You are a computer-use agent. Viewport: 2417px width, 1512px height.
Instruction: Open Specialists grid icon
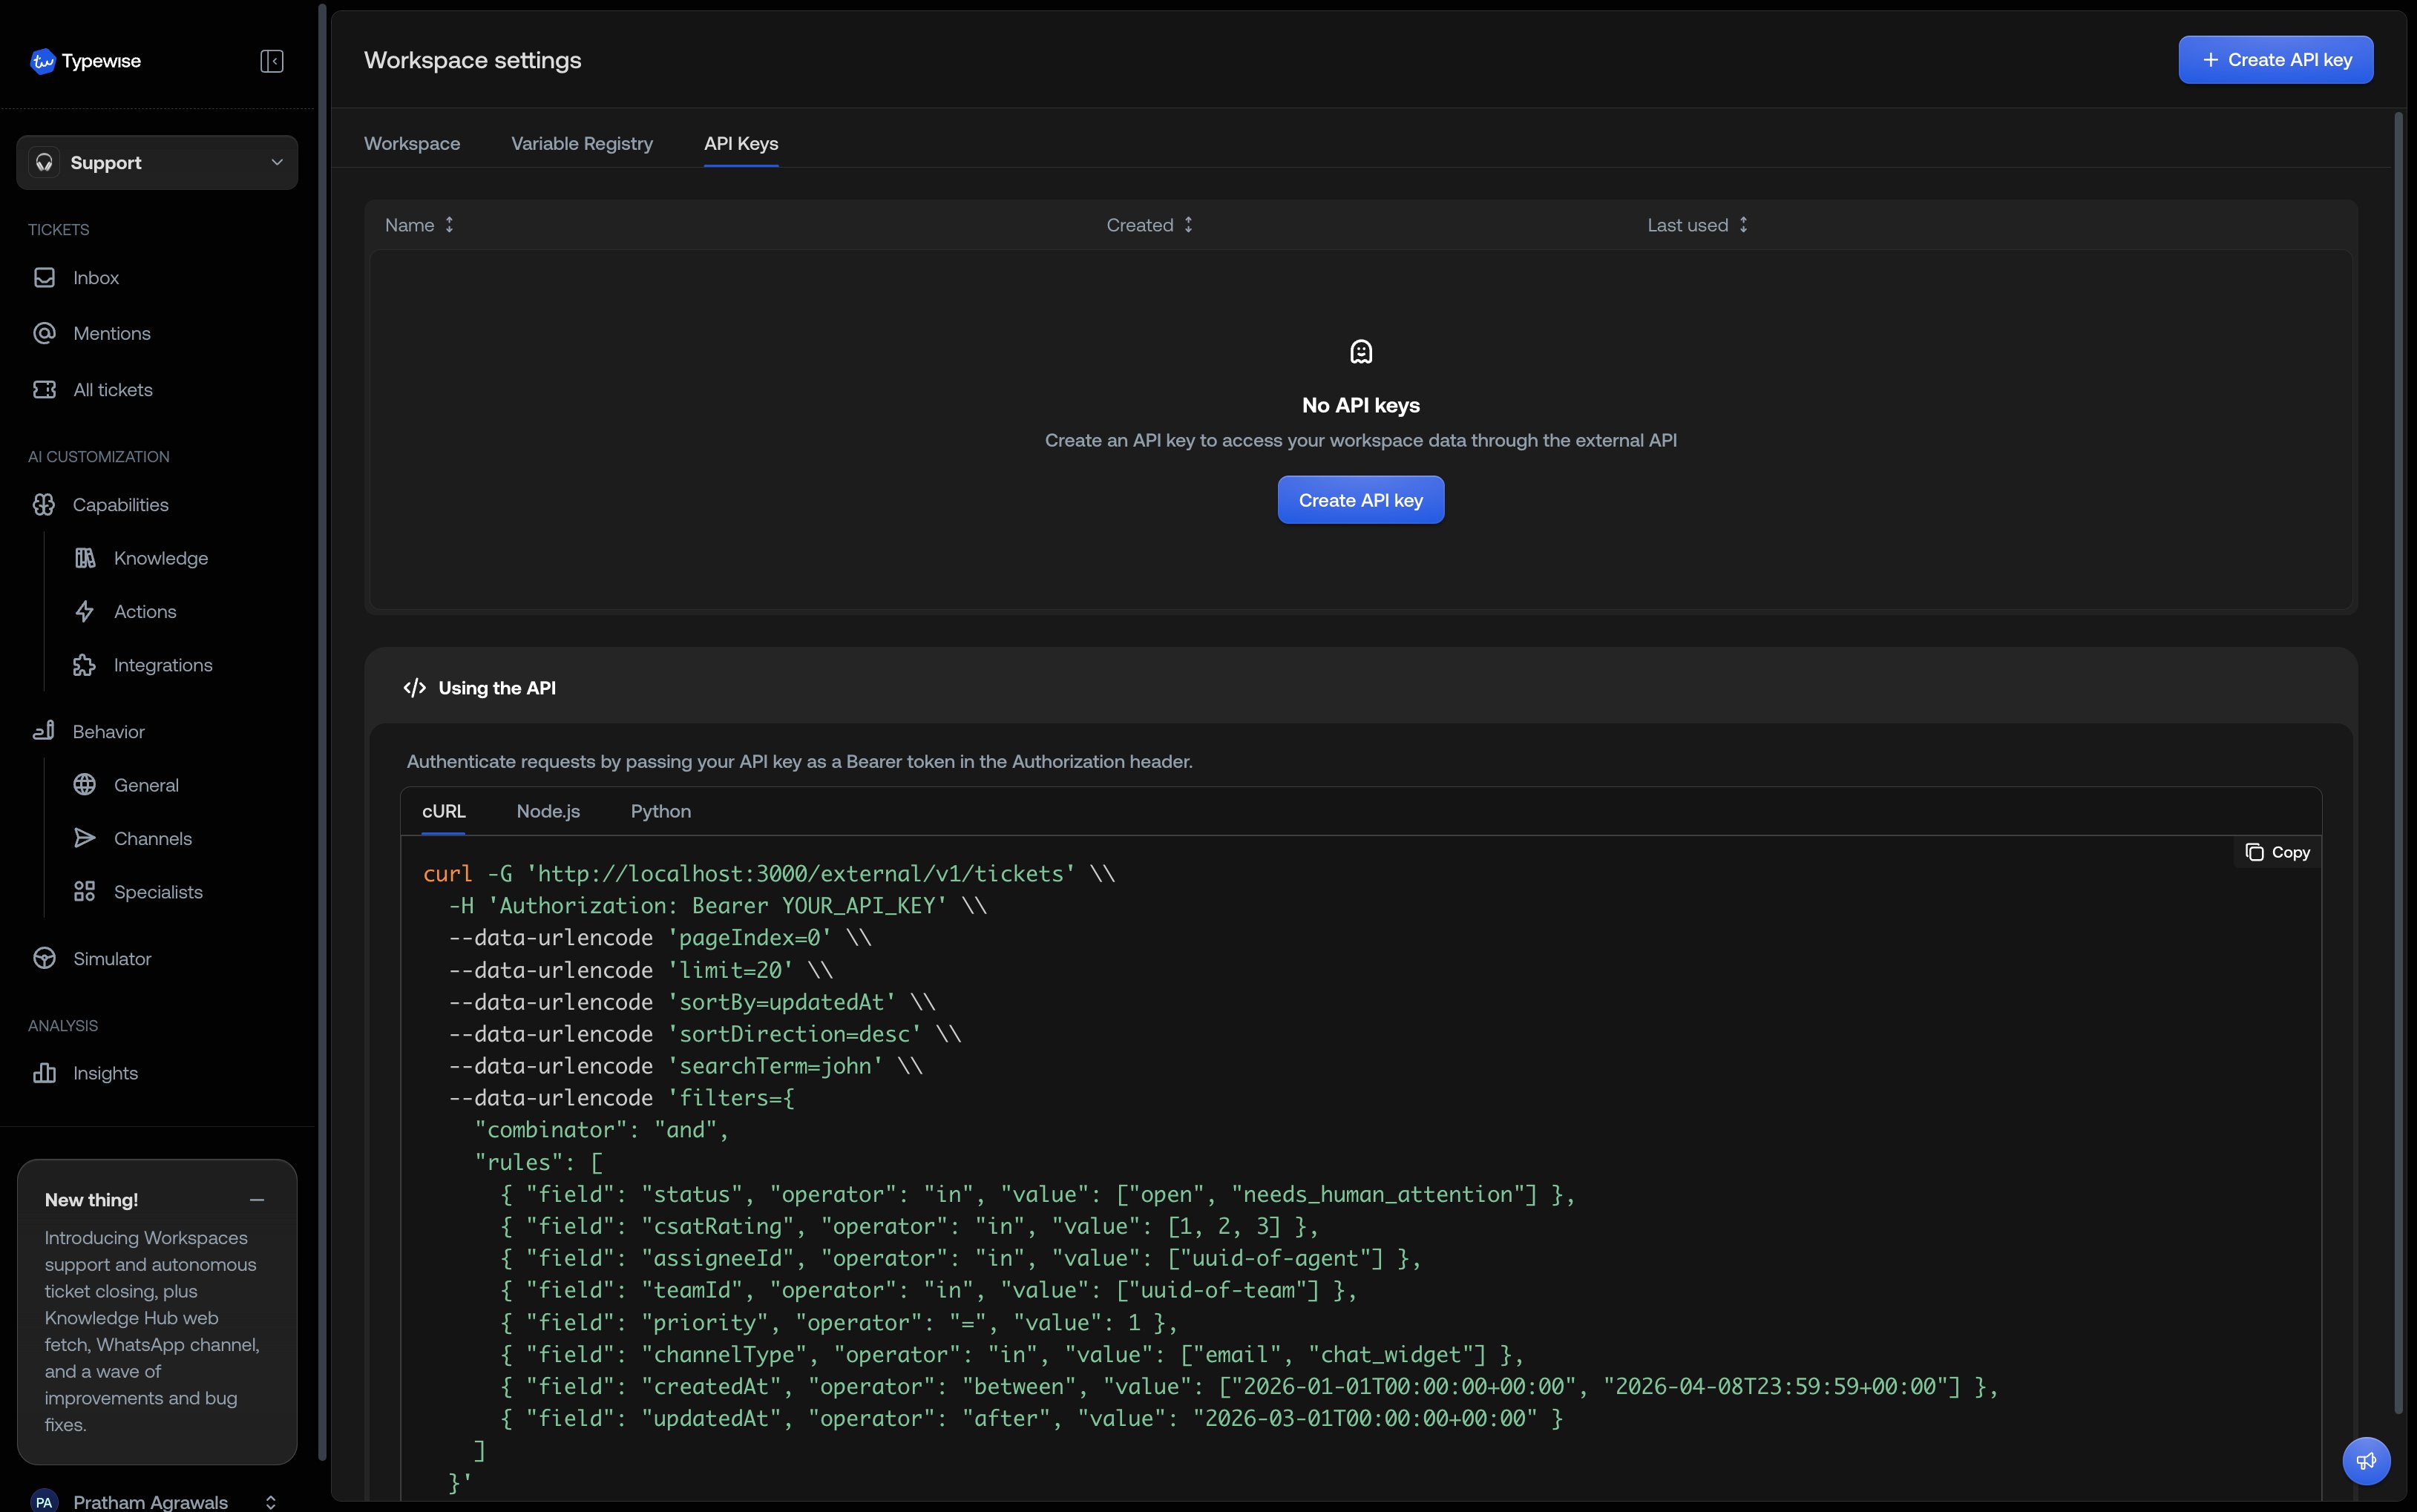coord(85,892)
